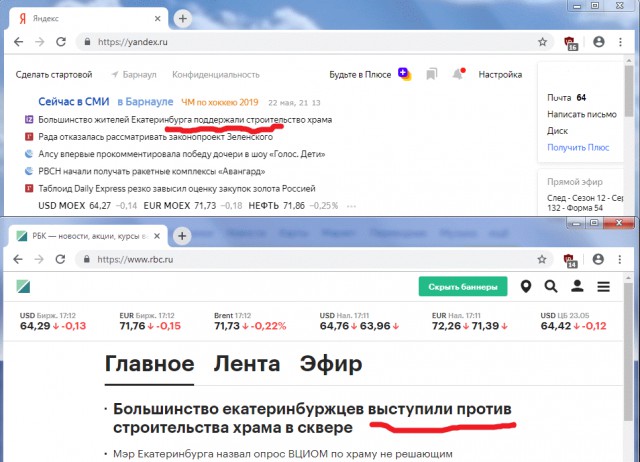
Task: Open Настройка menu on Yandex
Action: click(x=500, y=74)
